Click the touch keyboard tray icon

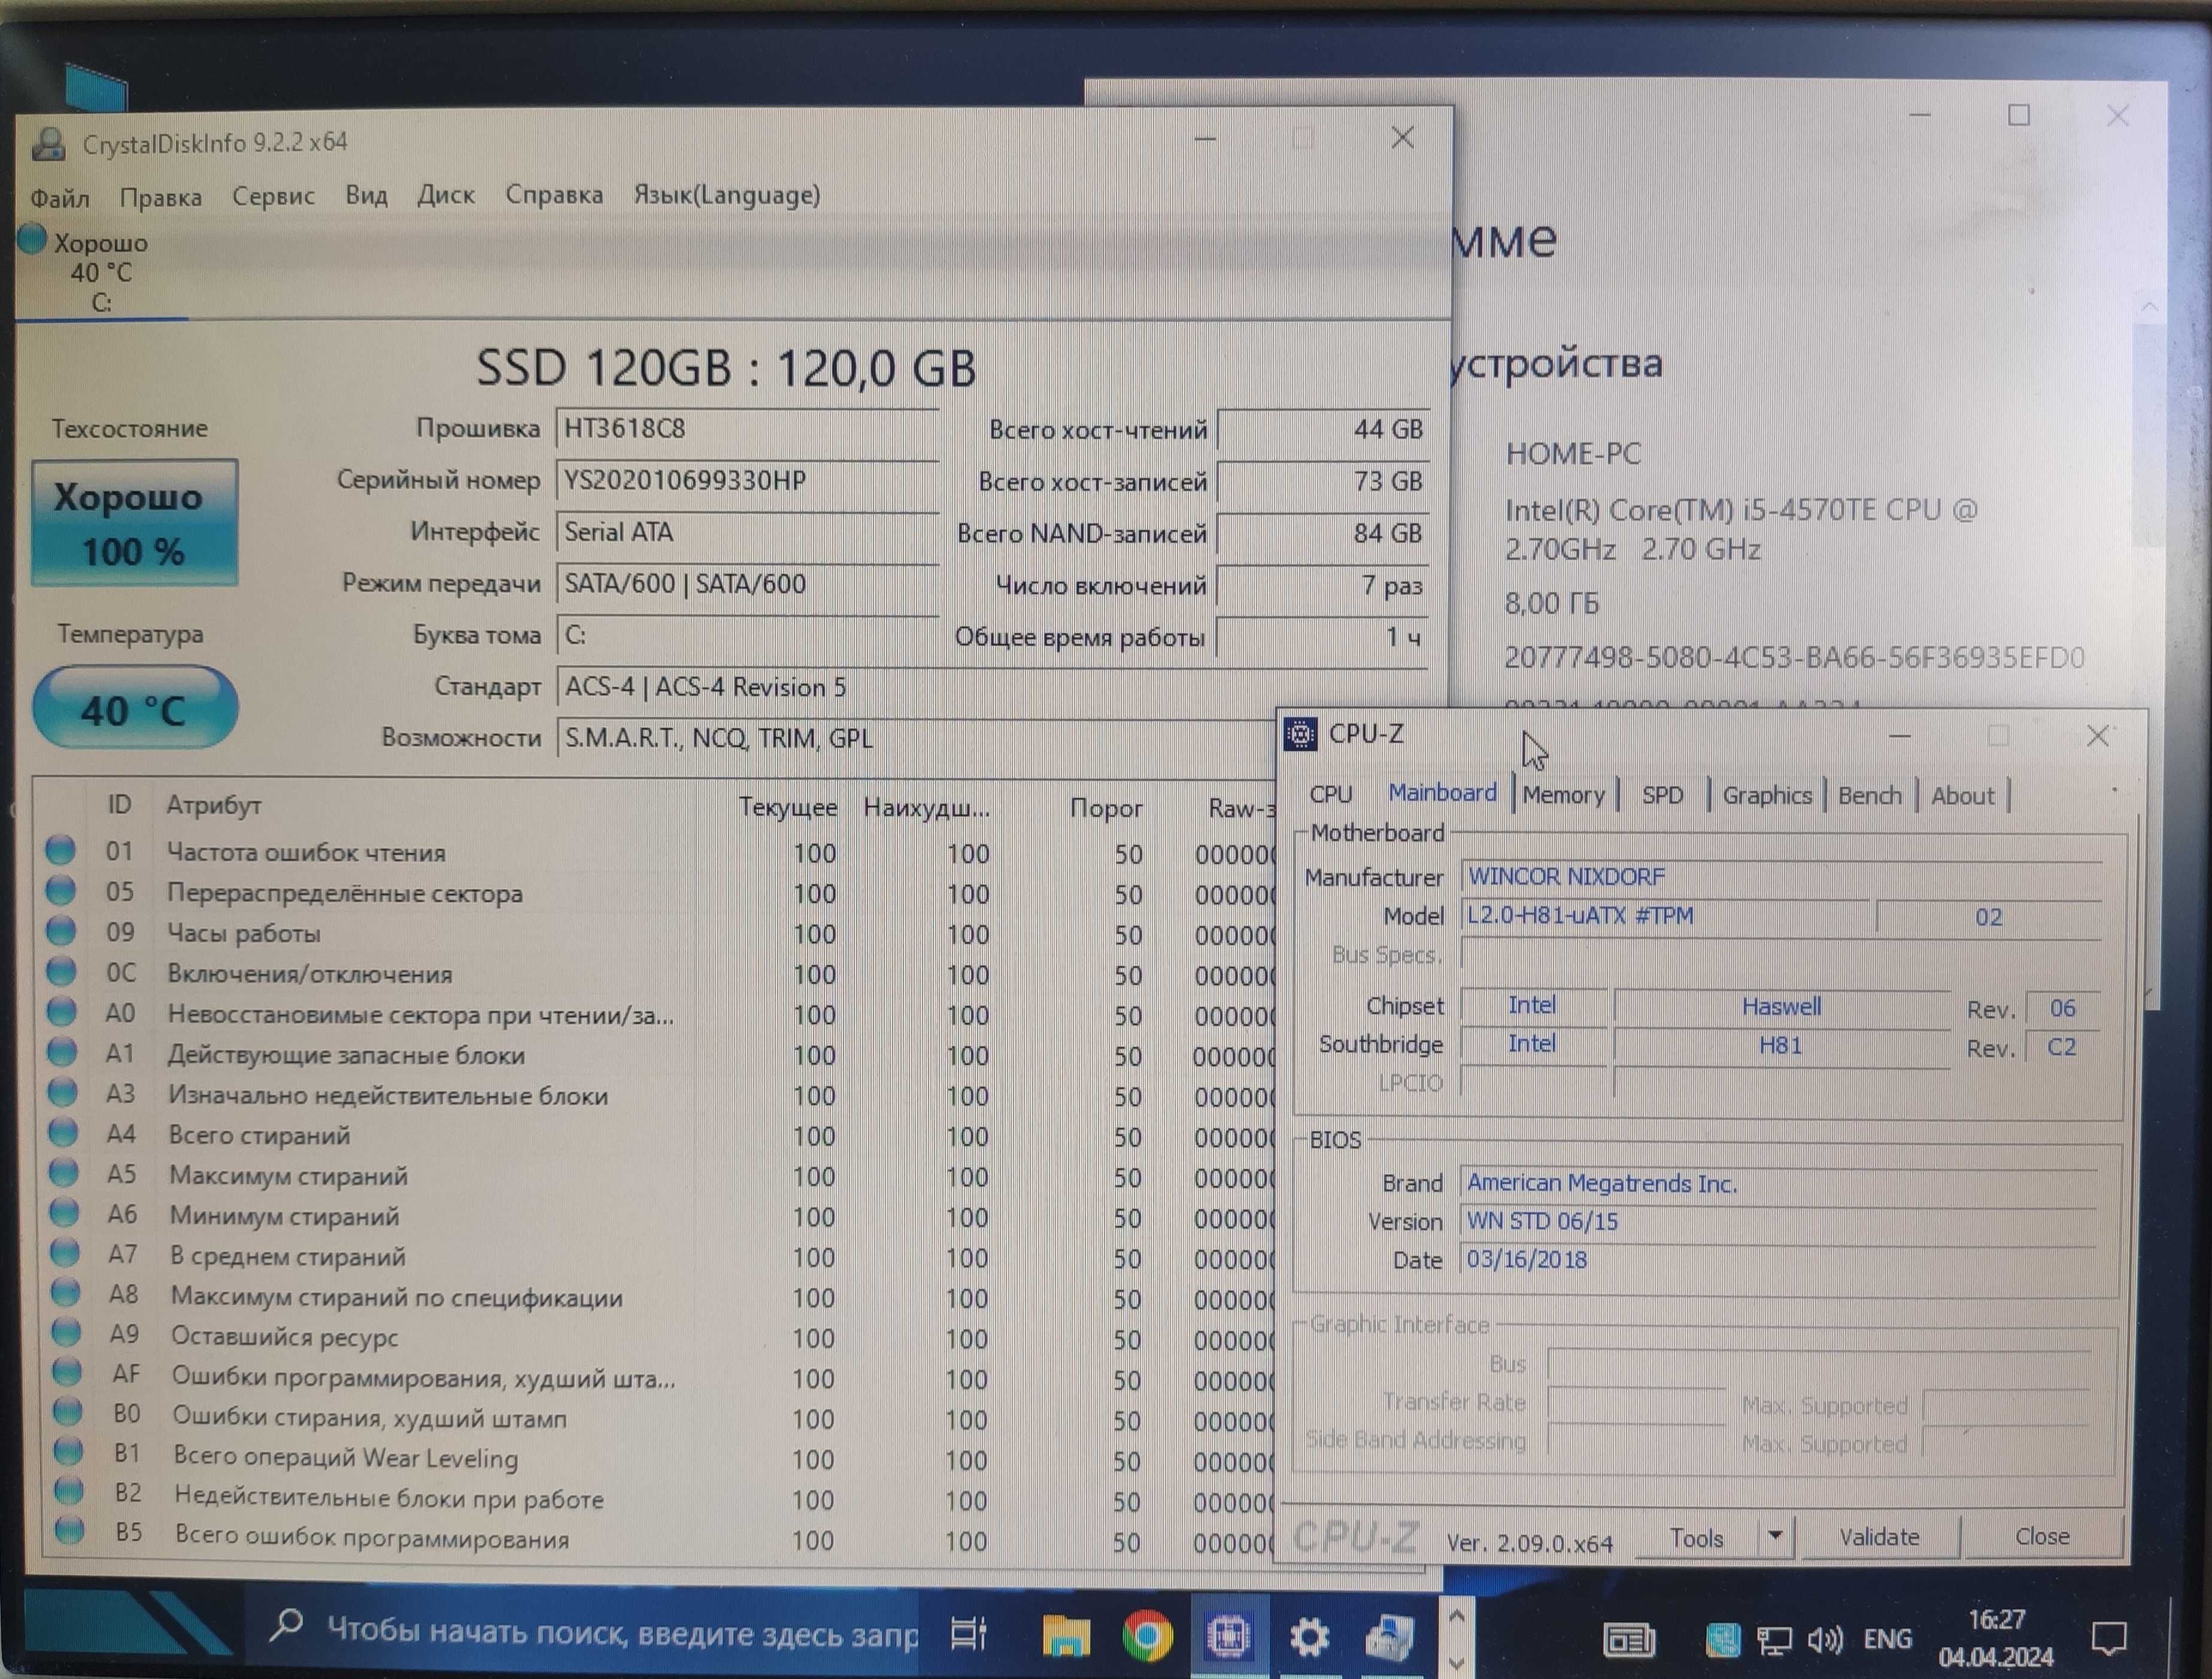(x=1629, y=1641)
